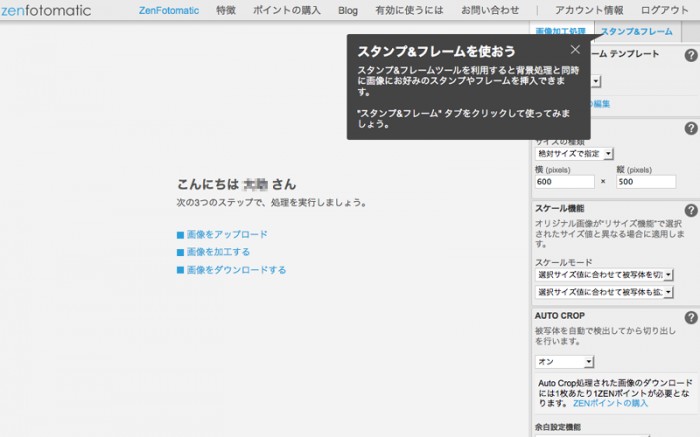Click the 余白設定機能 heading
This screenshot has height=437, width=700.
pos(558,427)
